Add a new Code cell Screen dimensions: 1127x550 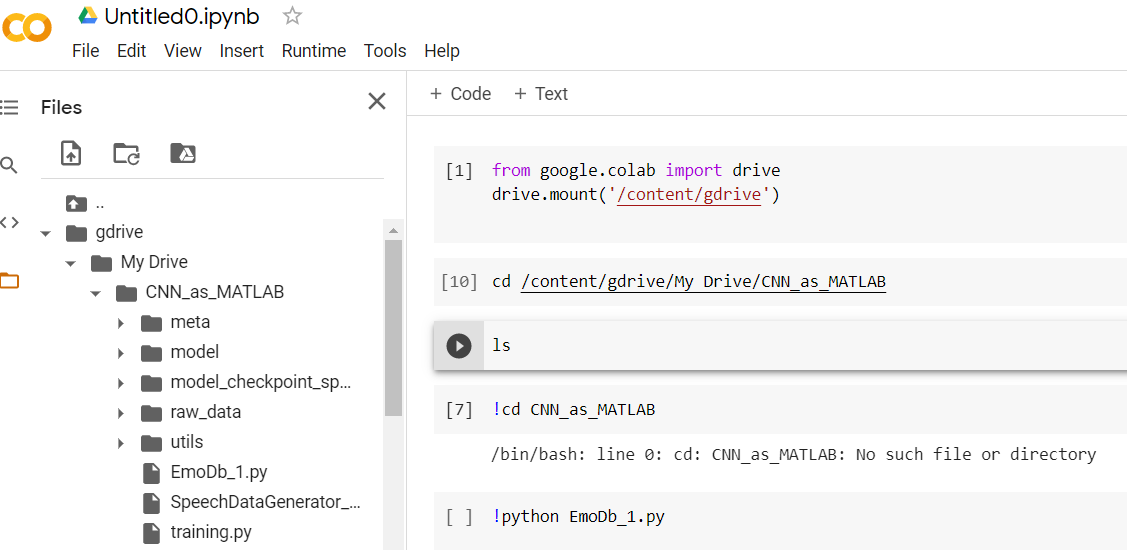[x=460, y=94]
